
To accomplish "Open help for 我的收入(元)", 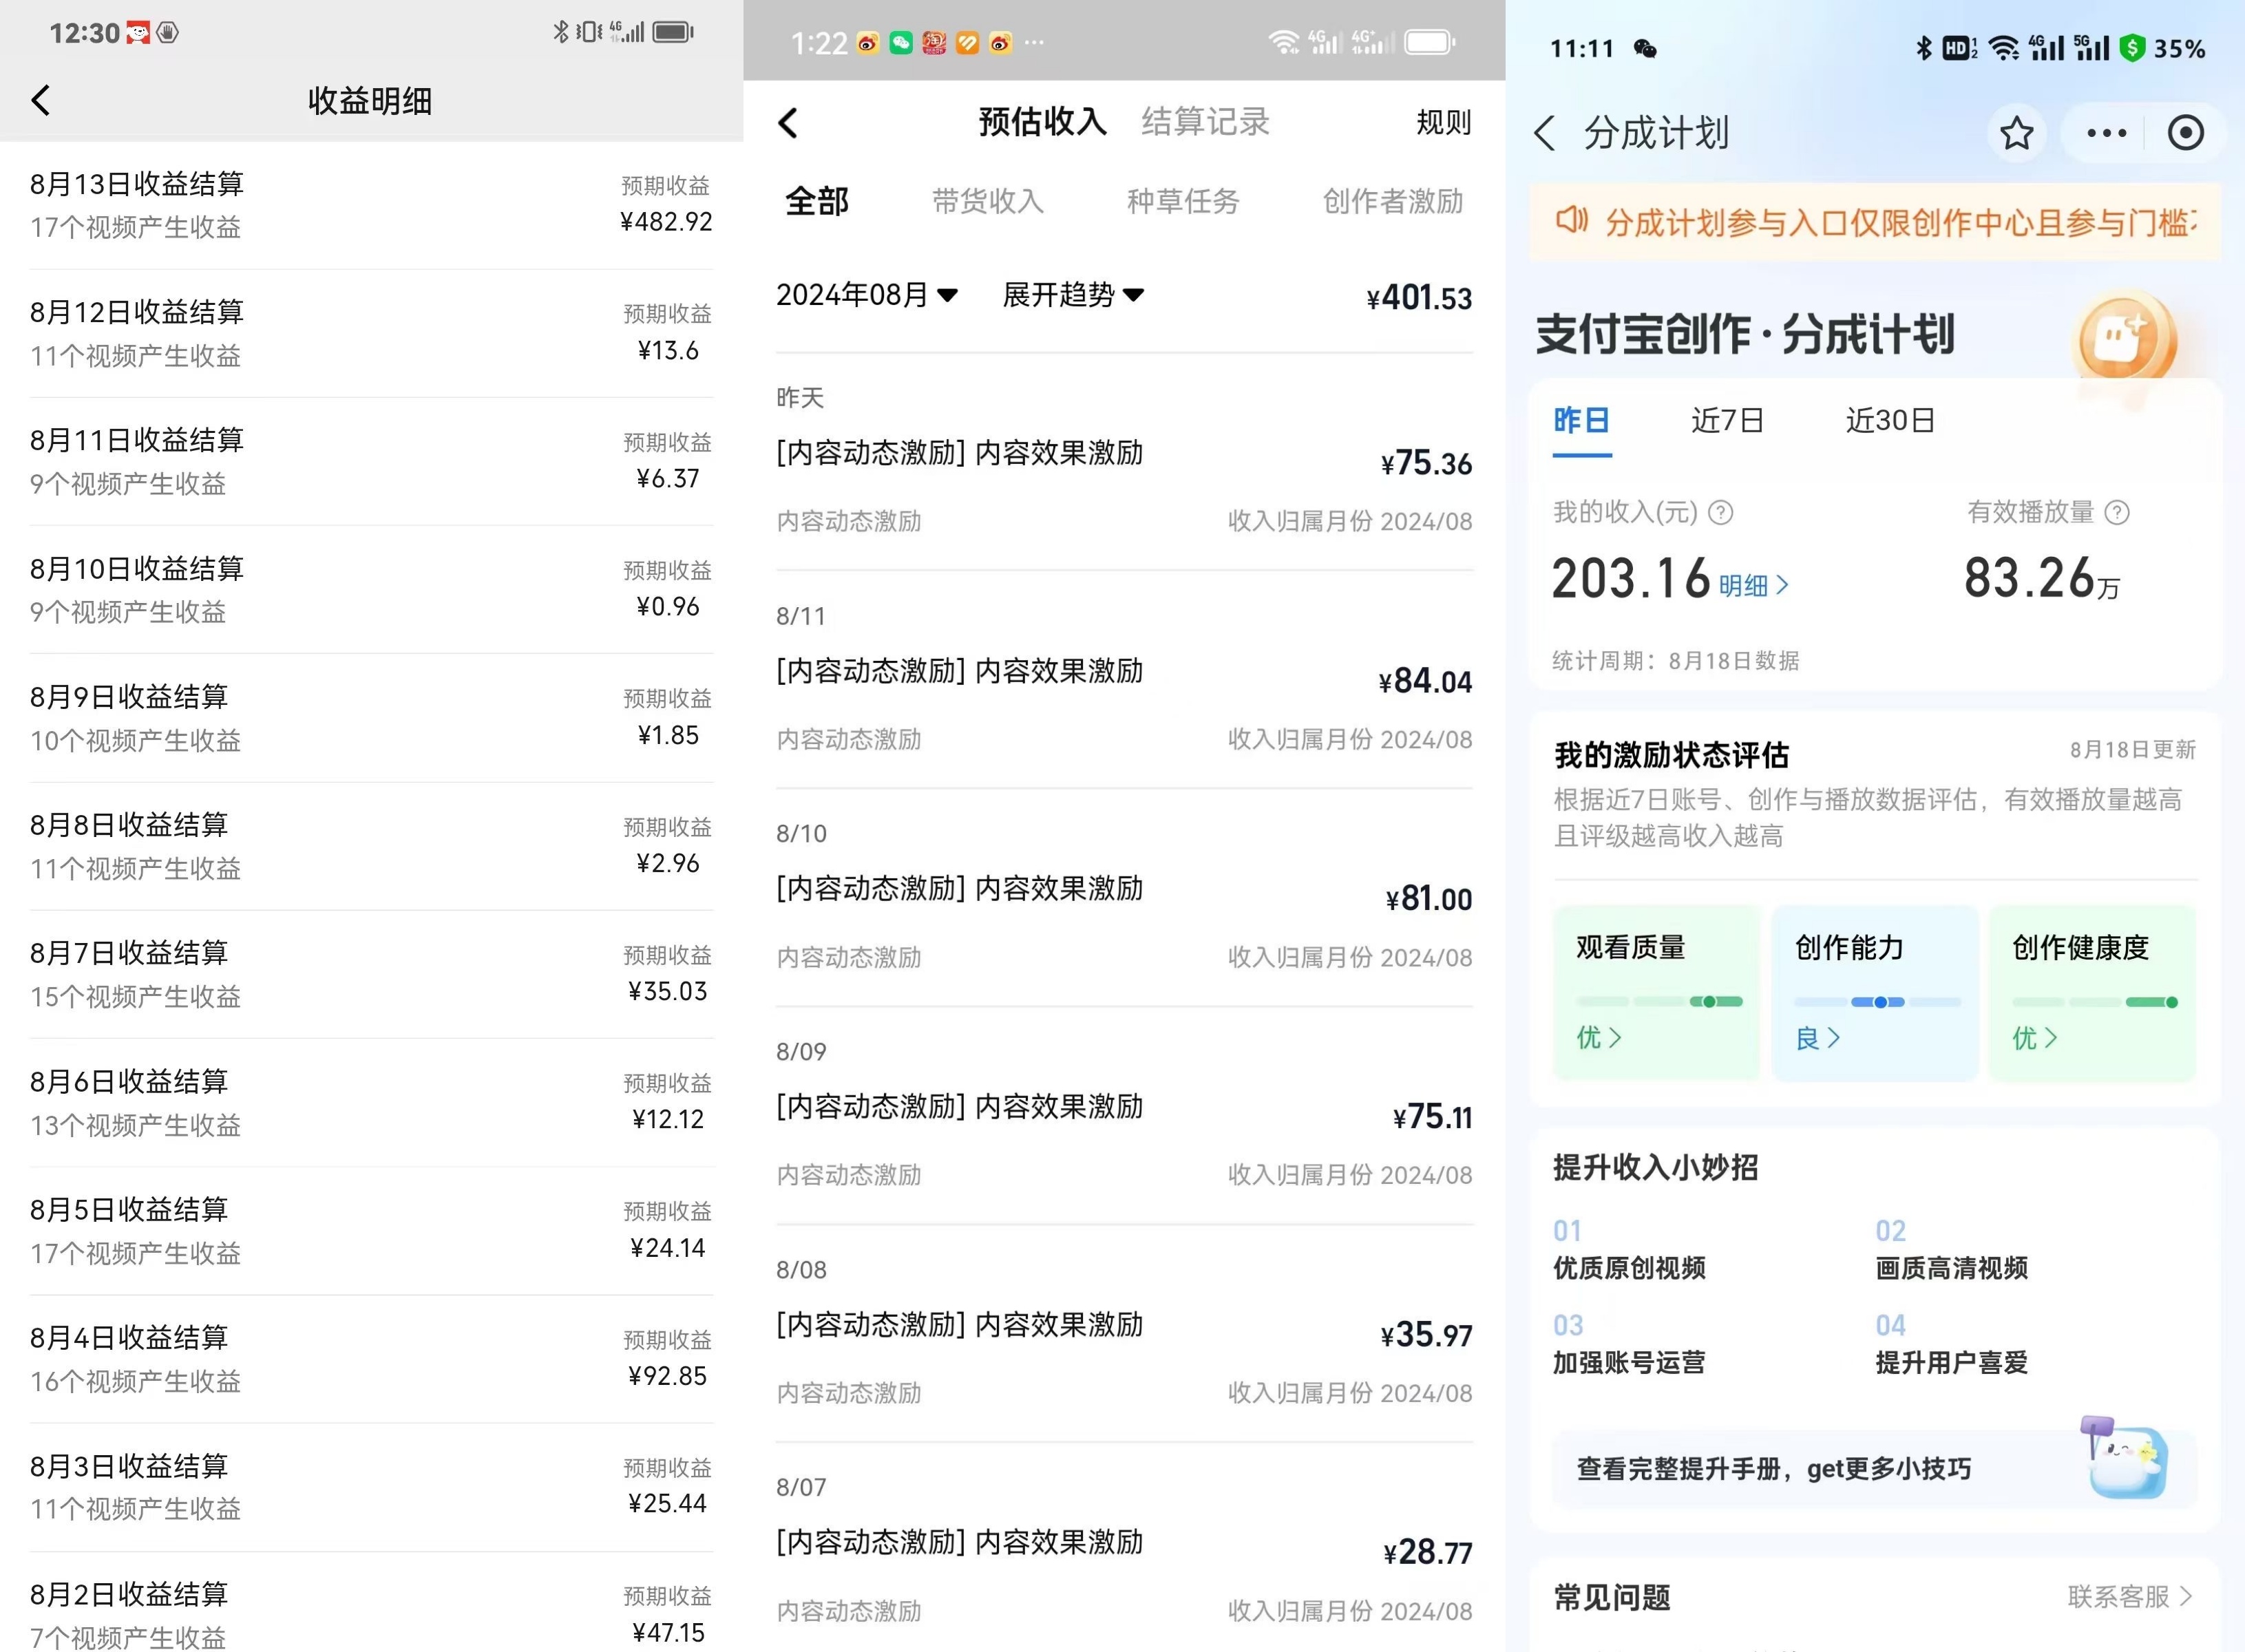I will click(x=1720, y=513).
